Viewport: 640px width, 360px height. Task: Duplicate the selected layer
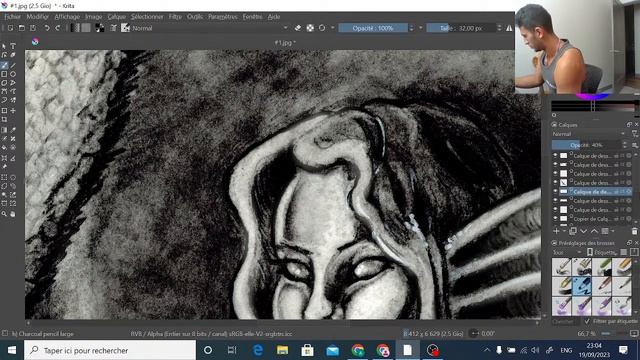pos(573,231)
